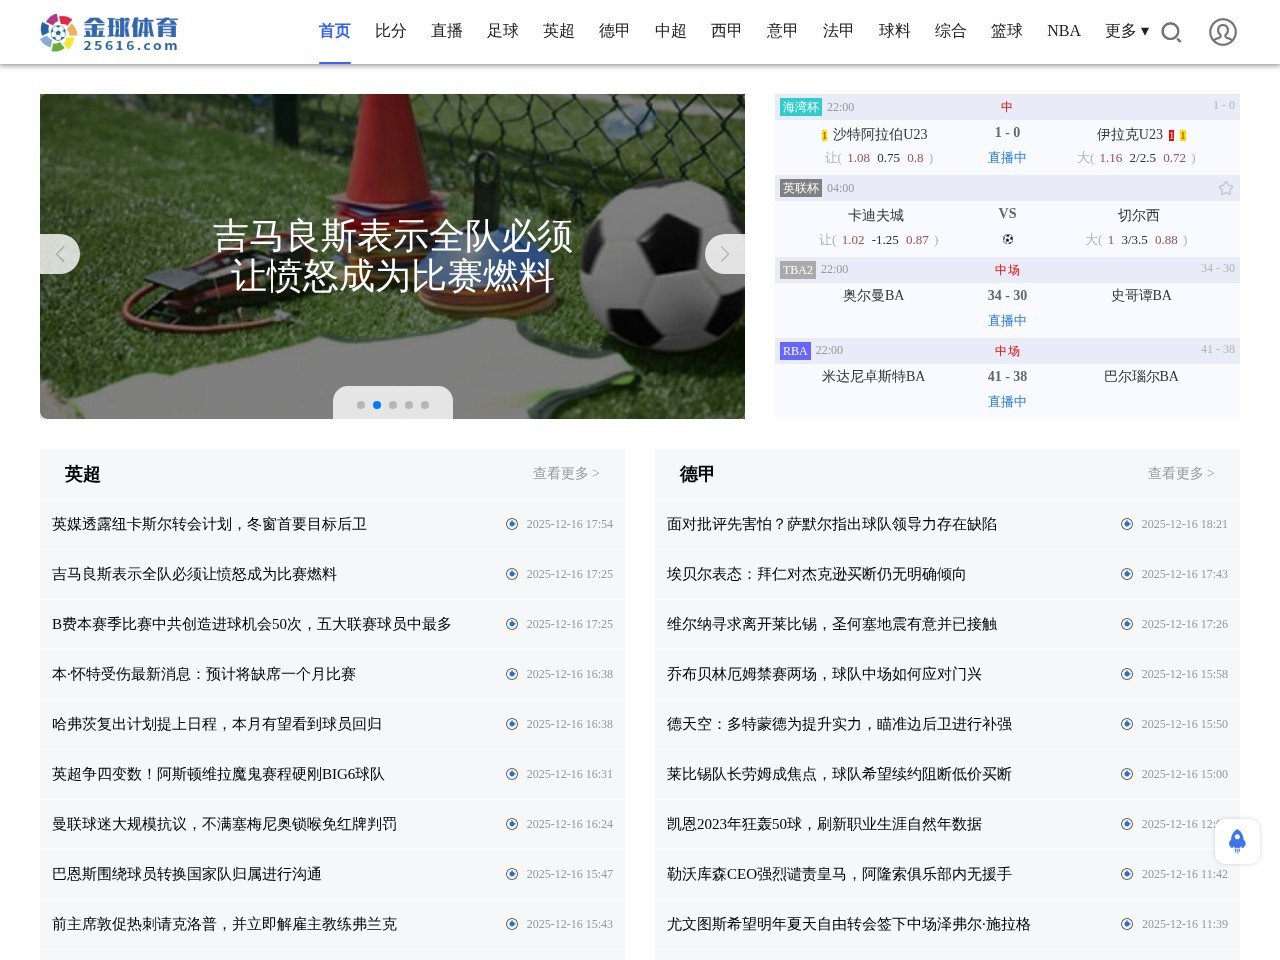The height and width of the screenshot is (960, 1280).
Task: Switch to the 比分 nav tab
Action: 390,31
